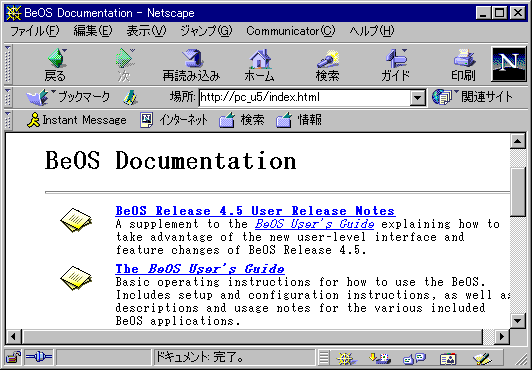532x370 pixels.
Task: Click the Netscape icon in title bar
Action: point(14,13)
